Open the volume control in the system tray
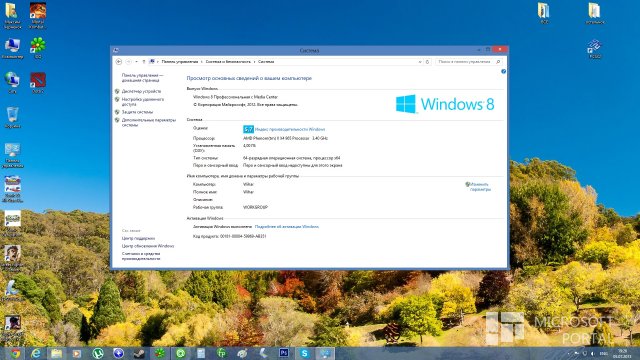 tap(593, 353)
